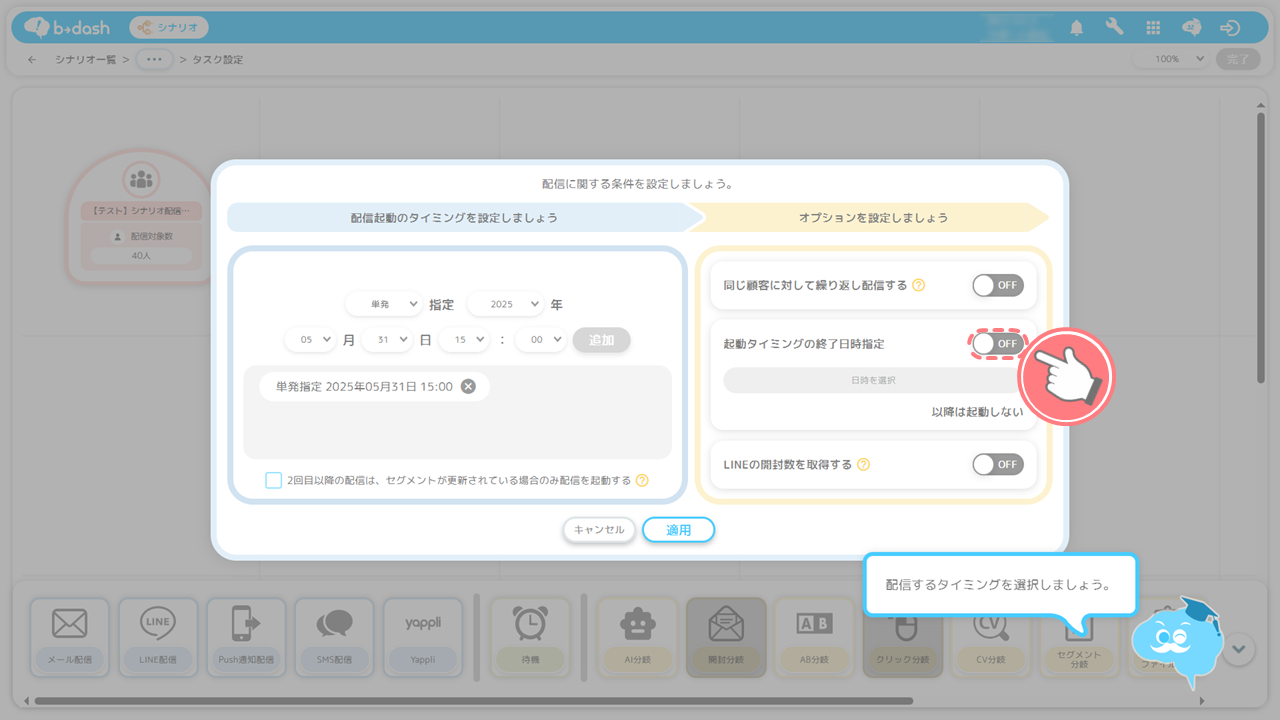This screenshot has width=1280, height=720.
Task: Click the 40人 count on segment node
Action: [141, 256]
